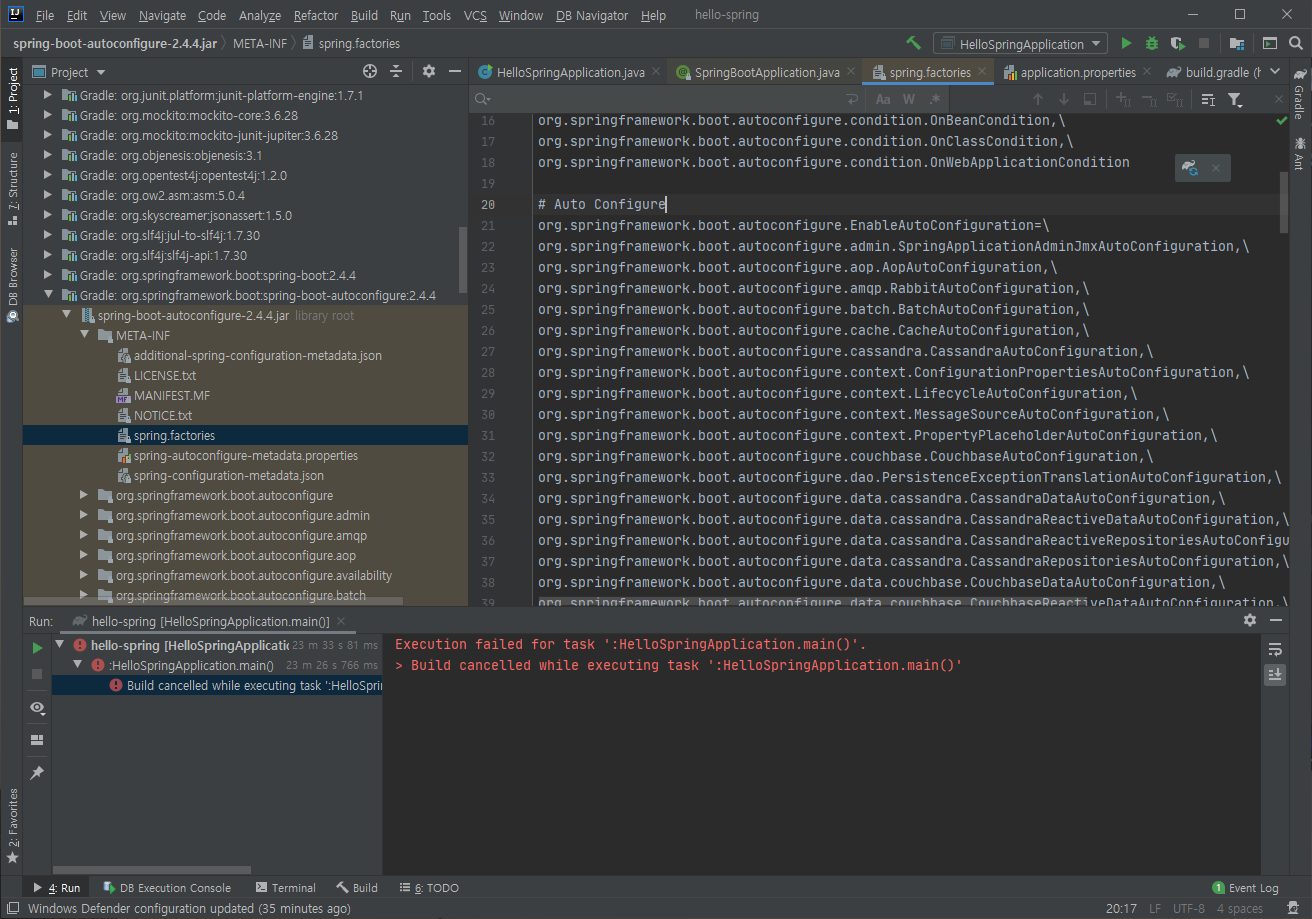Open Build tool window
Viewport: 1312px width, 919px height.
357,887
